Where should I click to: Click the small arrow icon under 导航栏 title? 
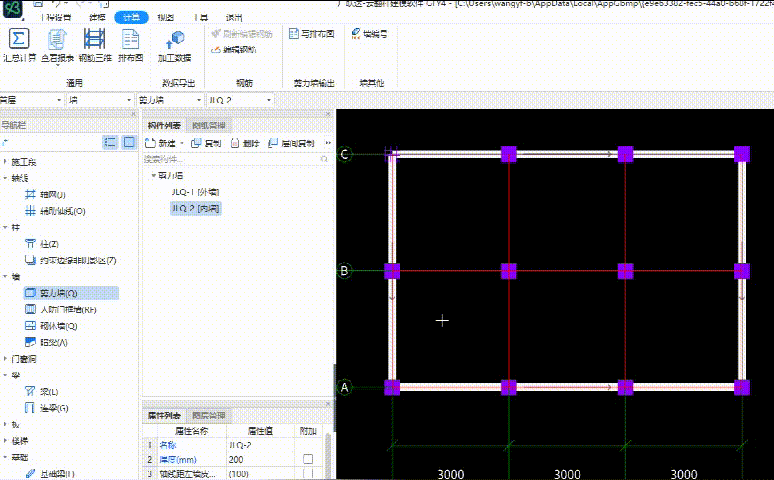pyautogui.click(x=5, y=143)
